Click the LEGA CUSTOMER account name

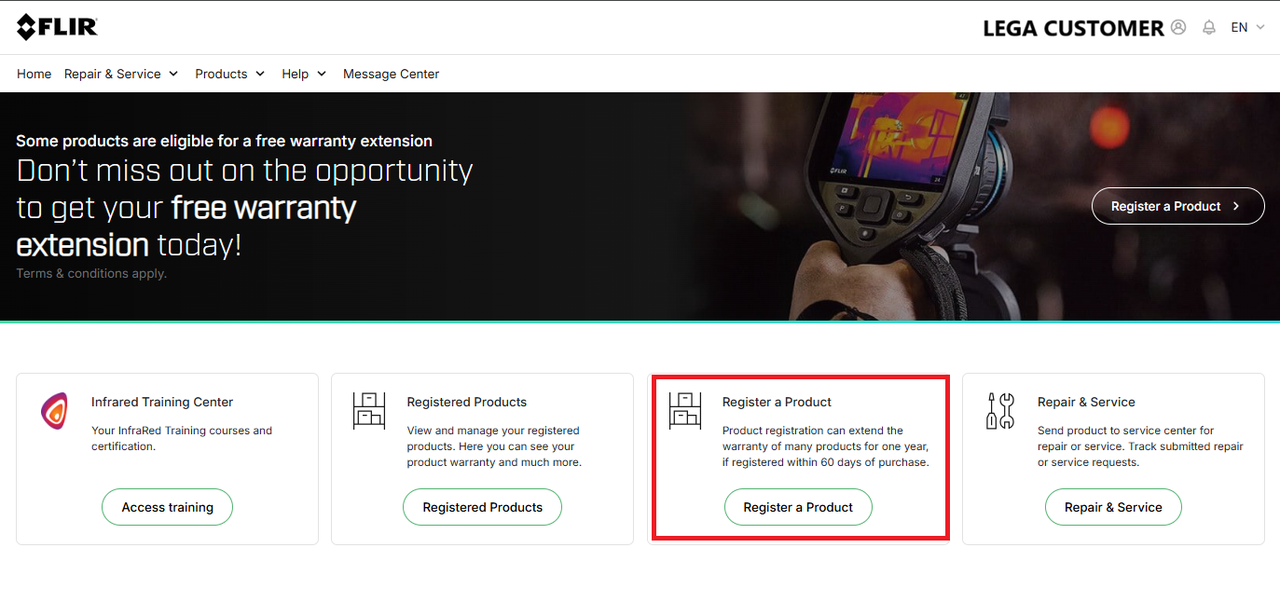coord(1073,28)
